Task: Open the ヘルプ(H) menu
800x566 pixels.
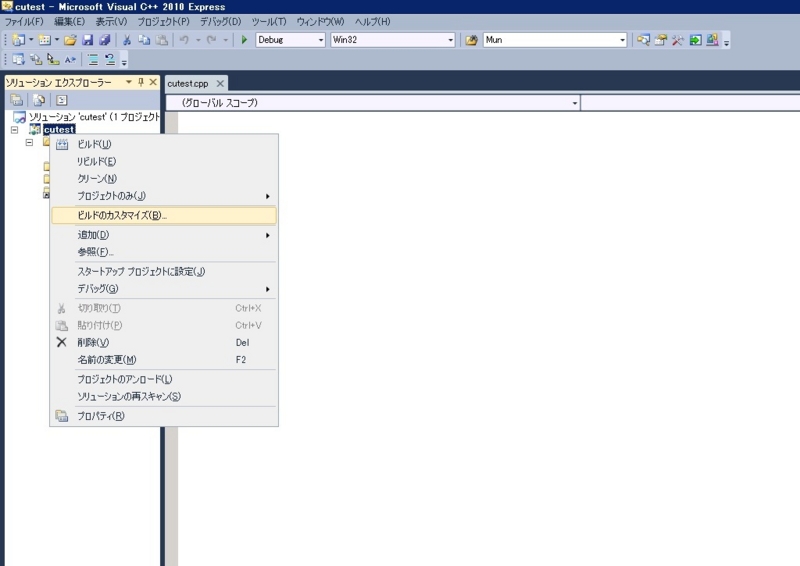Action: pos(372,21)
